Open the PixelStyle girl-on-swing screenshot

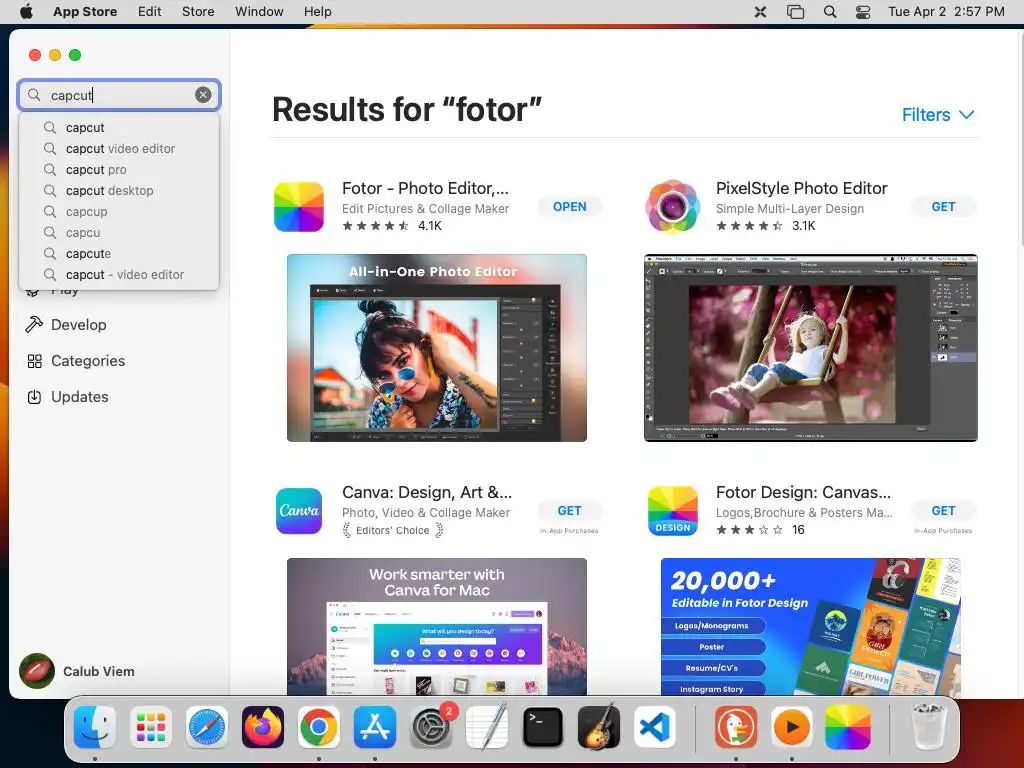coord(810,348)
